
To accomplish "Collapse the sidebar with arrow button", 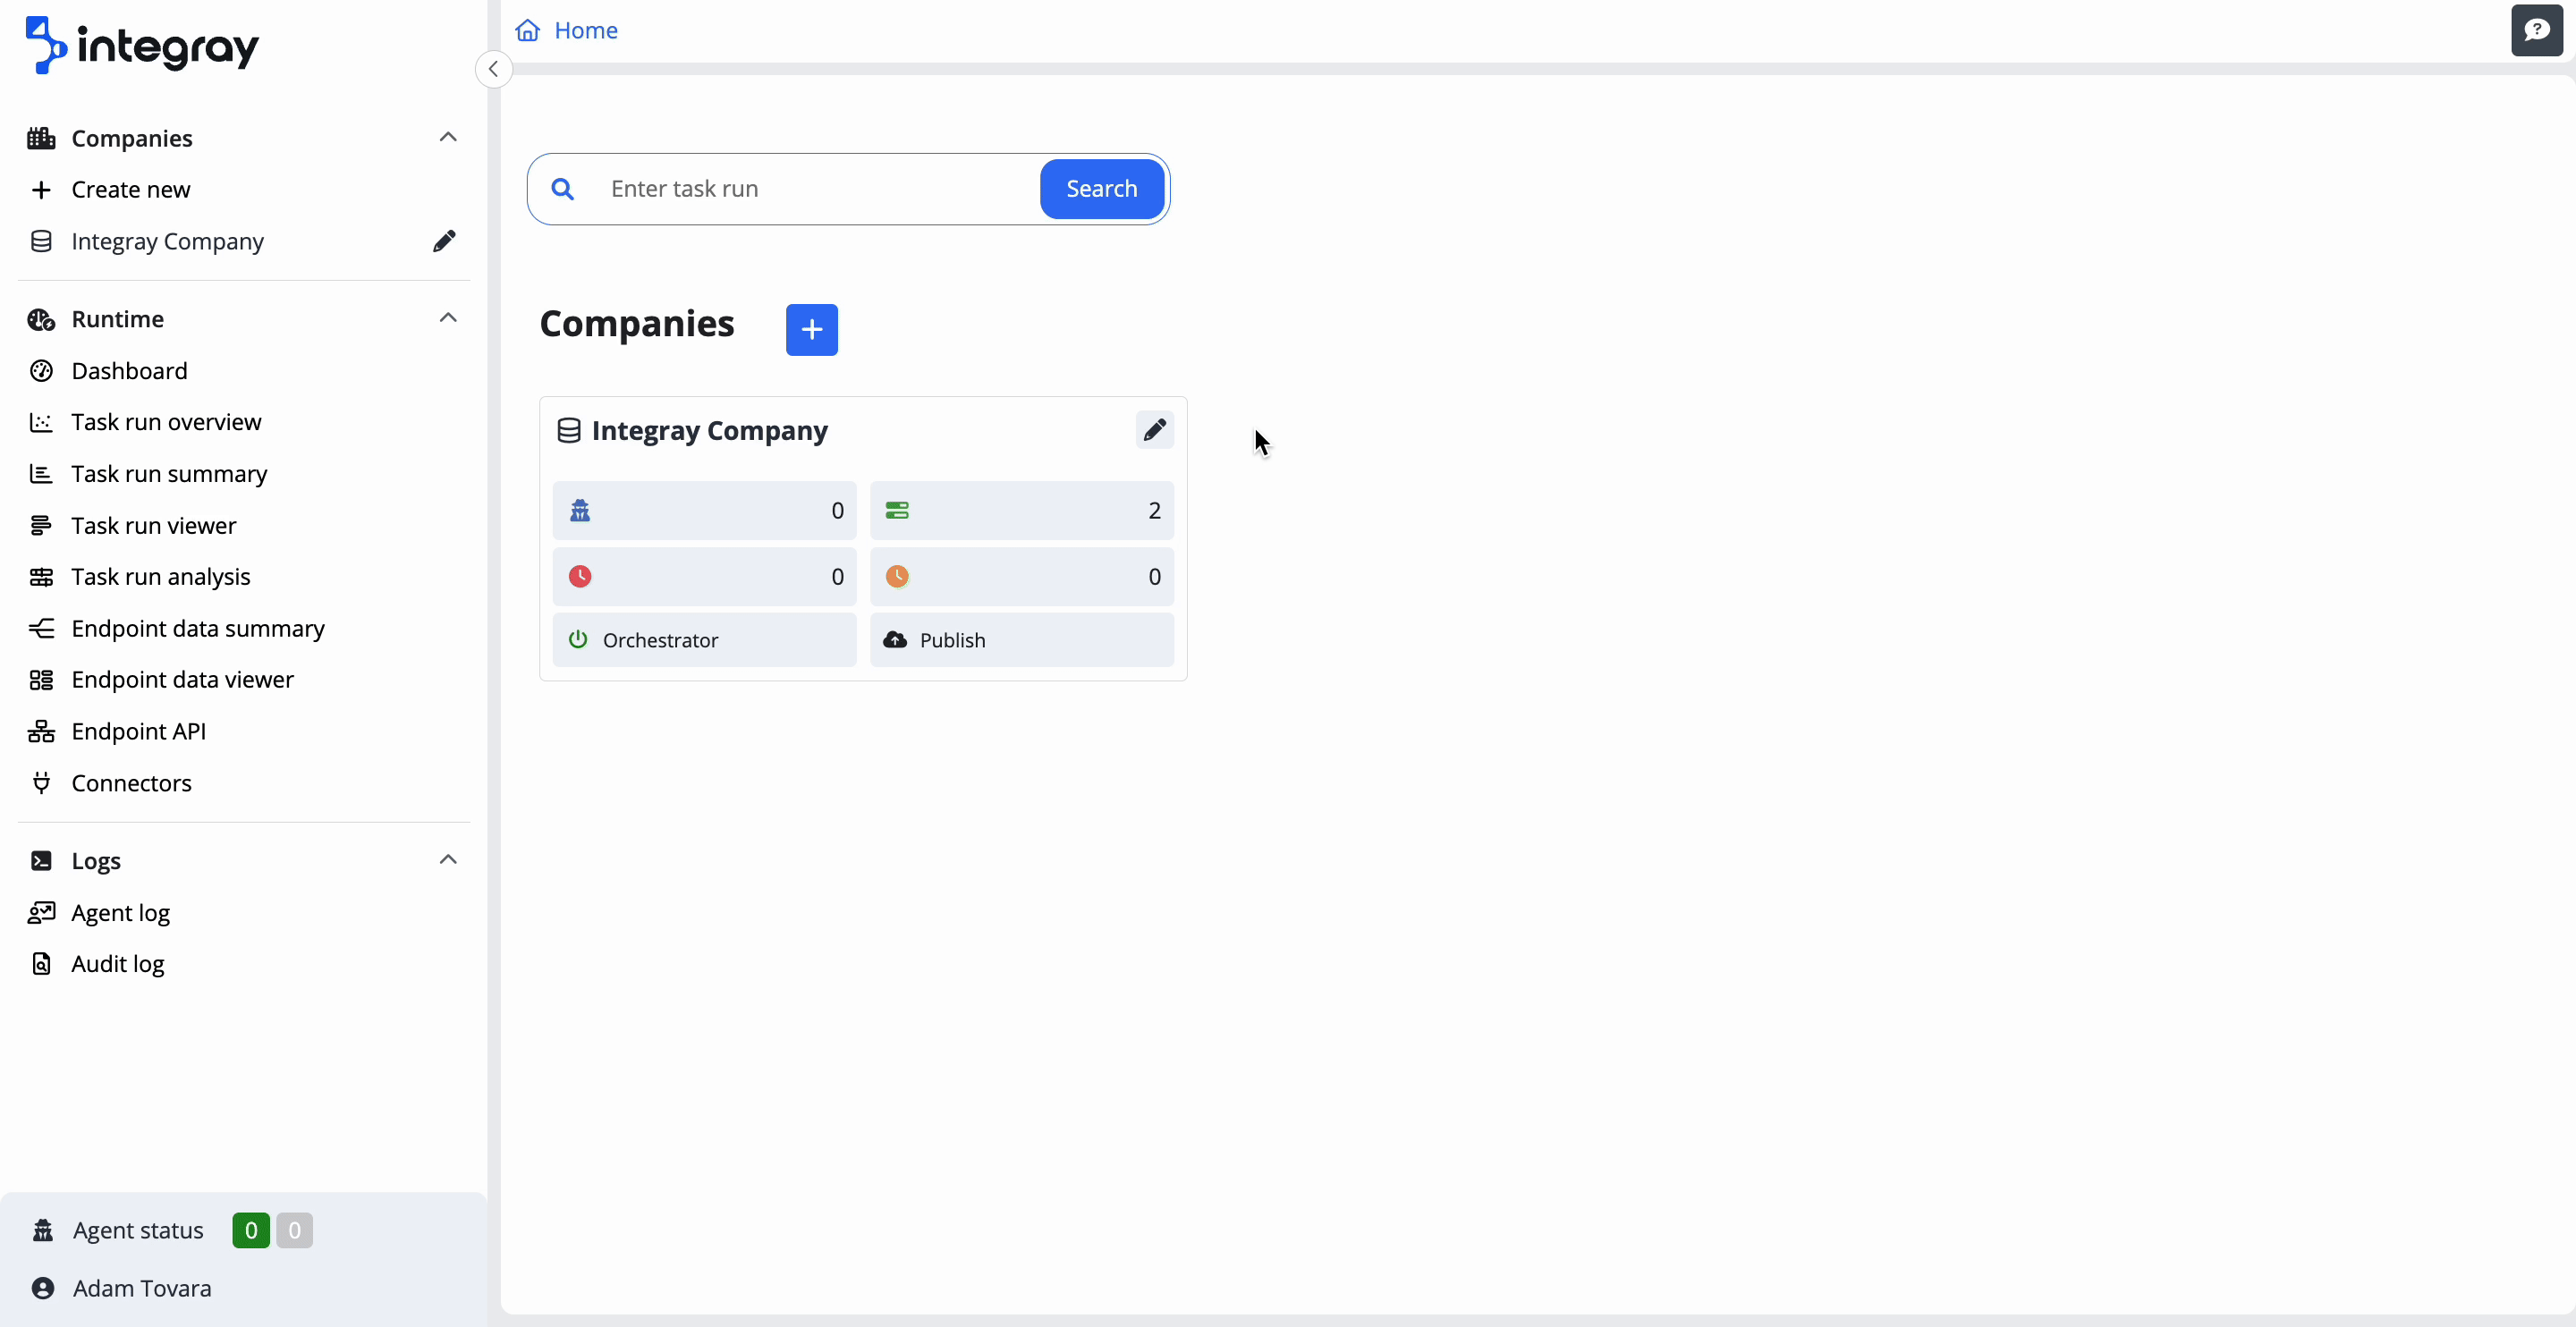I will pyautogui.click(x=493, y=69).
